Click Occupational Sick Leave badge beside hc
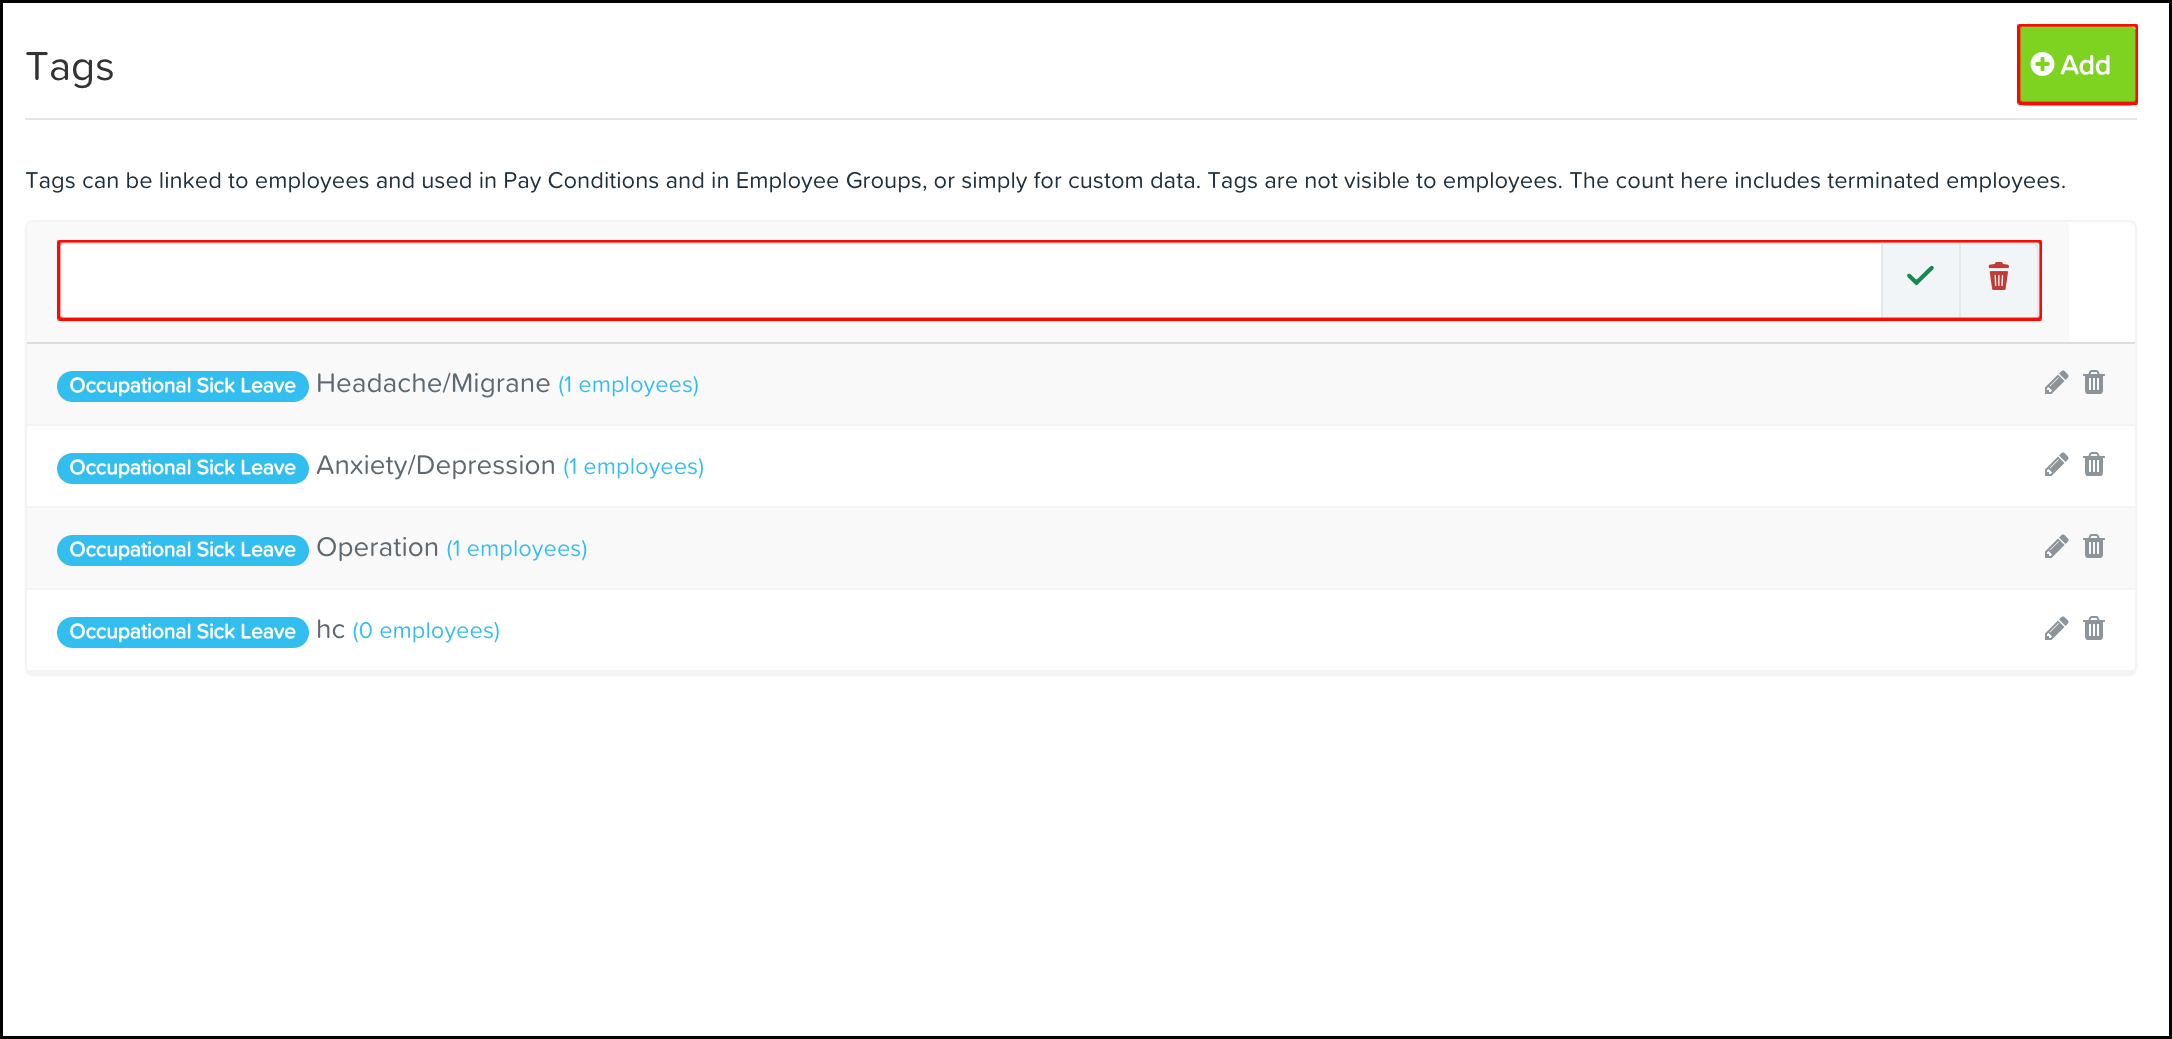Screen dimensions: 2172x1039 [x=182, y=632]
